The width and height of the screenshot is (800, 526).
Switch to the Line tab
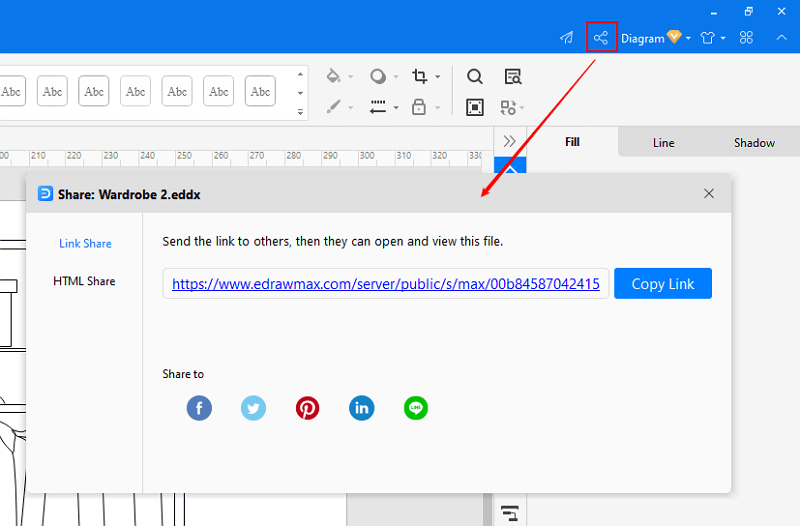coord(663,143)
